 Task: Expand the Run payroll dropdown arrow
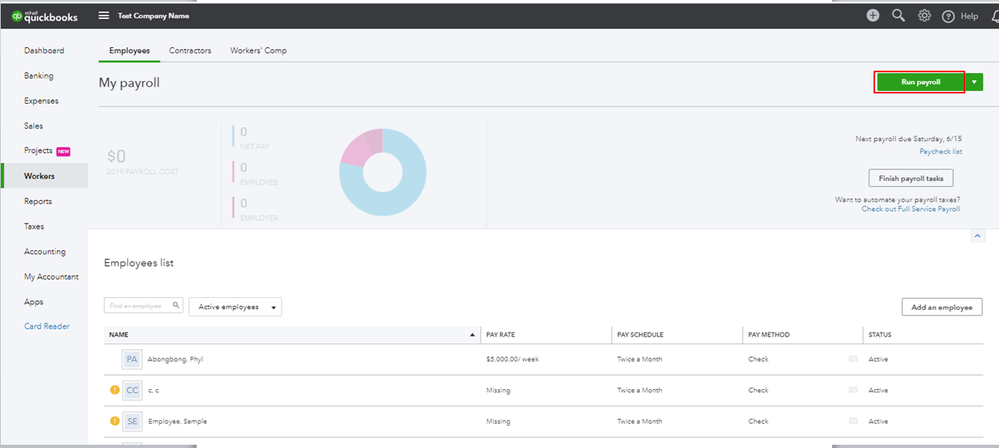click(x=974, y=82)
